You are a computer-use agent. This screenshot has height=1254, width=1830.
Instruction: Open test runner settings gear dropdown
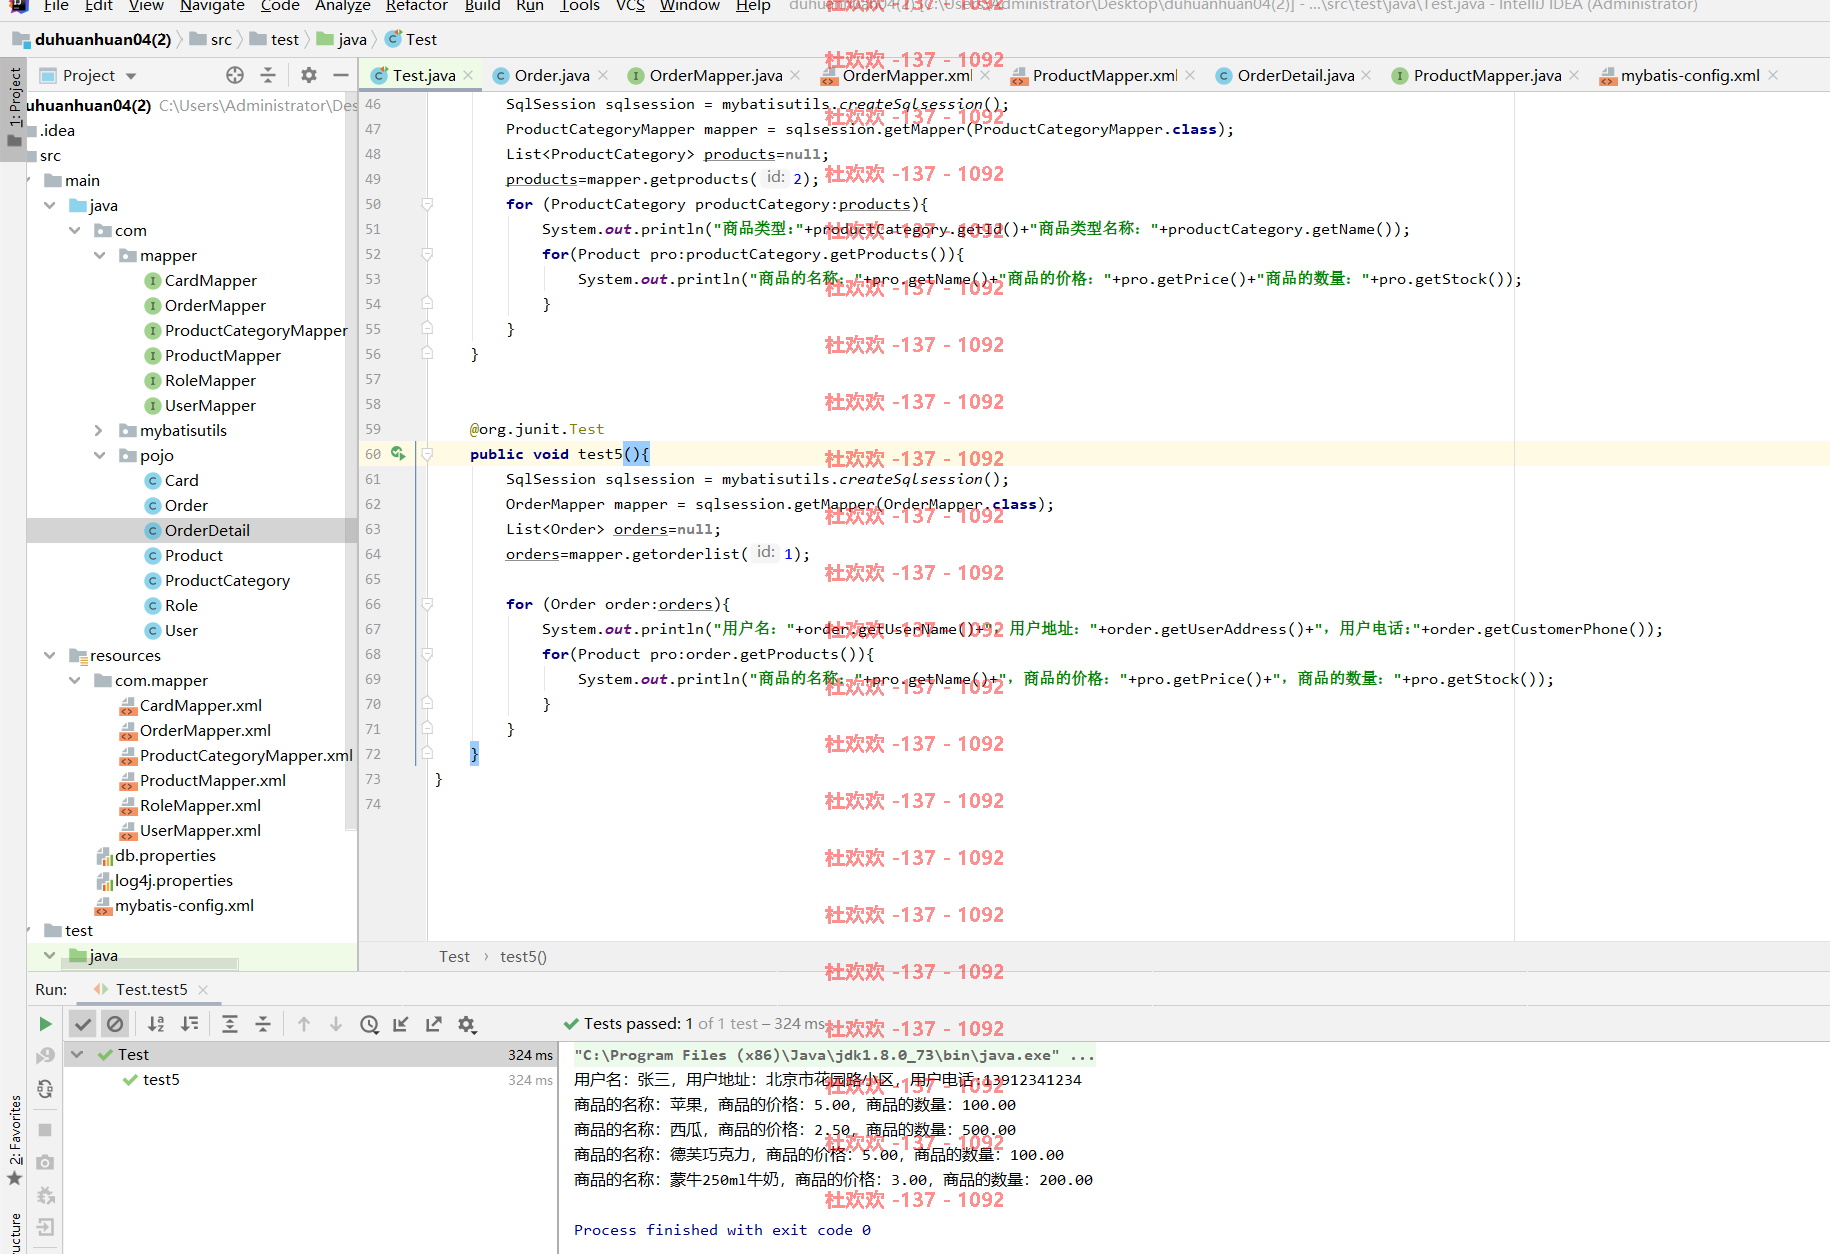point(466,1024)
